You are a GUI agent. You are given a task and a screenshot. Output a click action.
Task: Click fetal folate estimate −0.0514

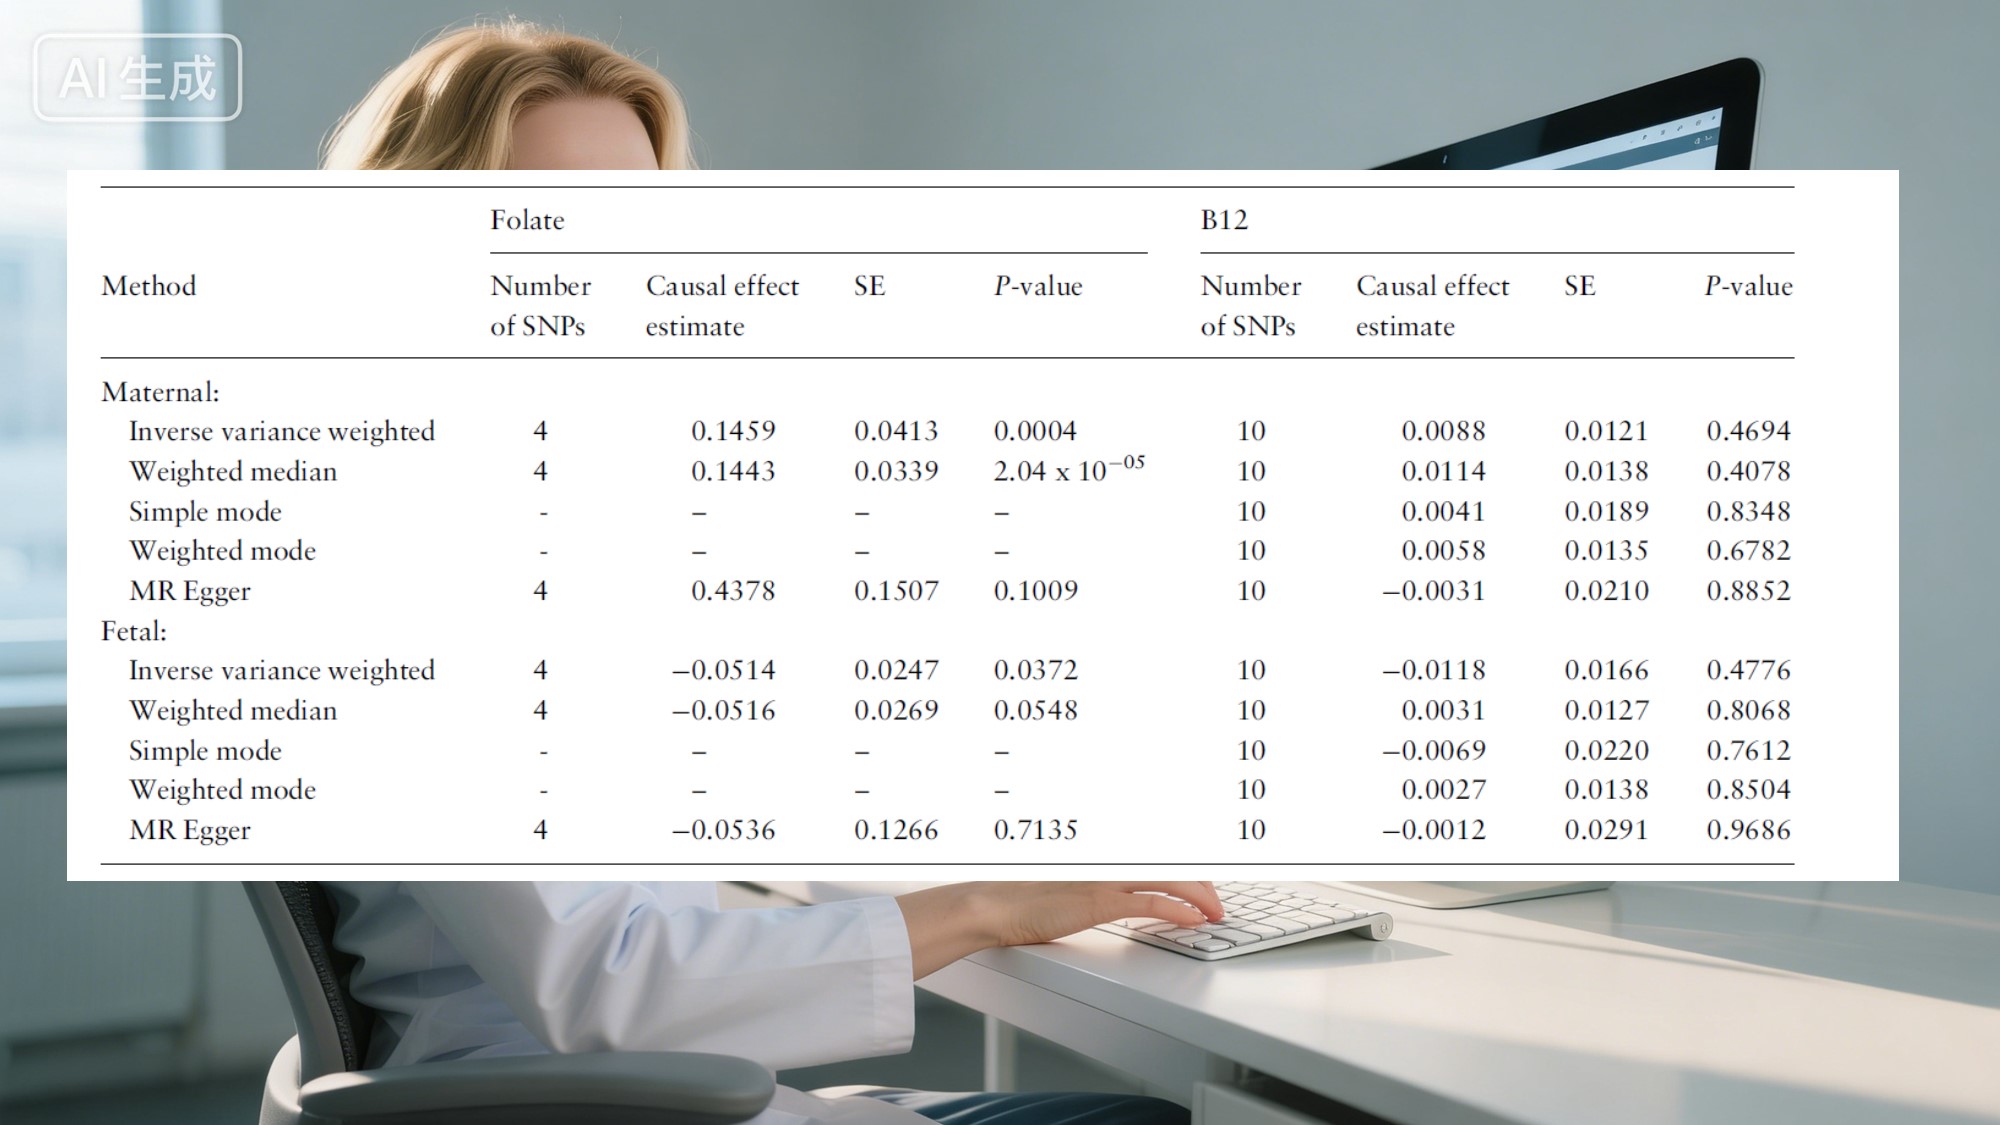pos(723,670)
